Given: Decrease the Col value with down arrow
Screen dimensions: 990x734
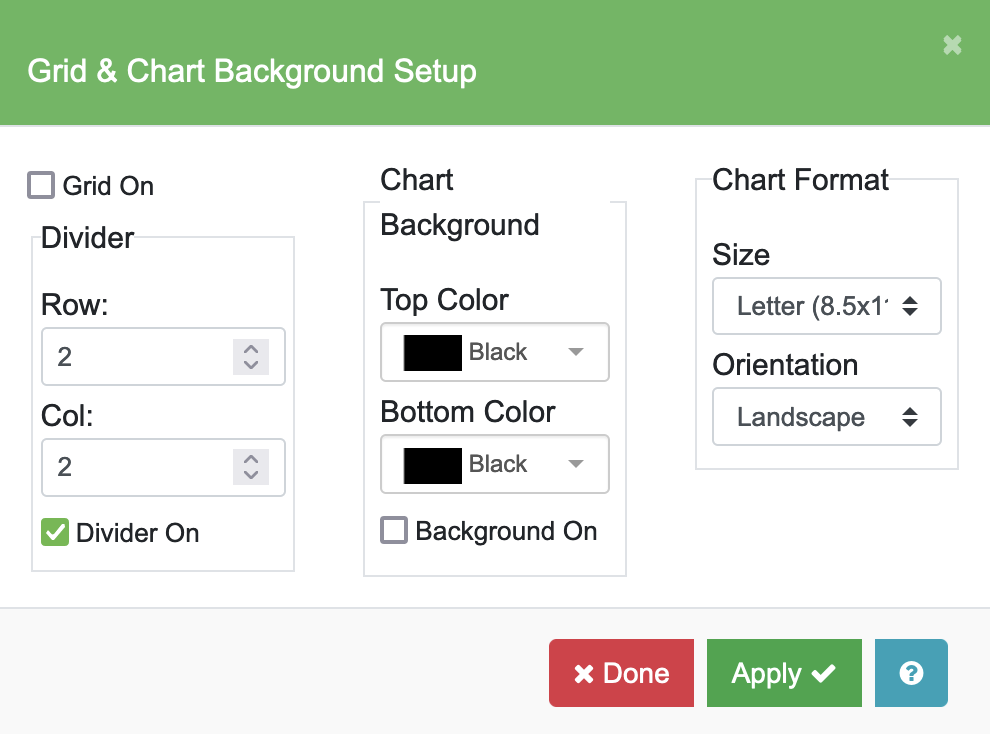Looking at the screenshot, I should (251, 475).
